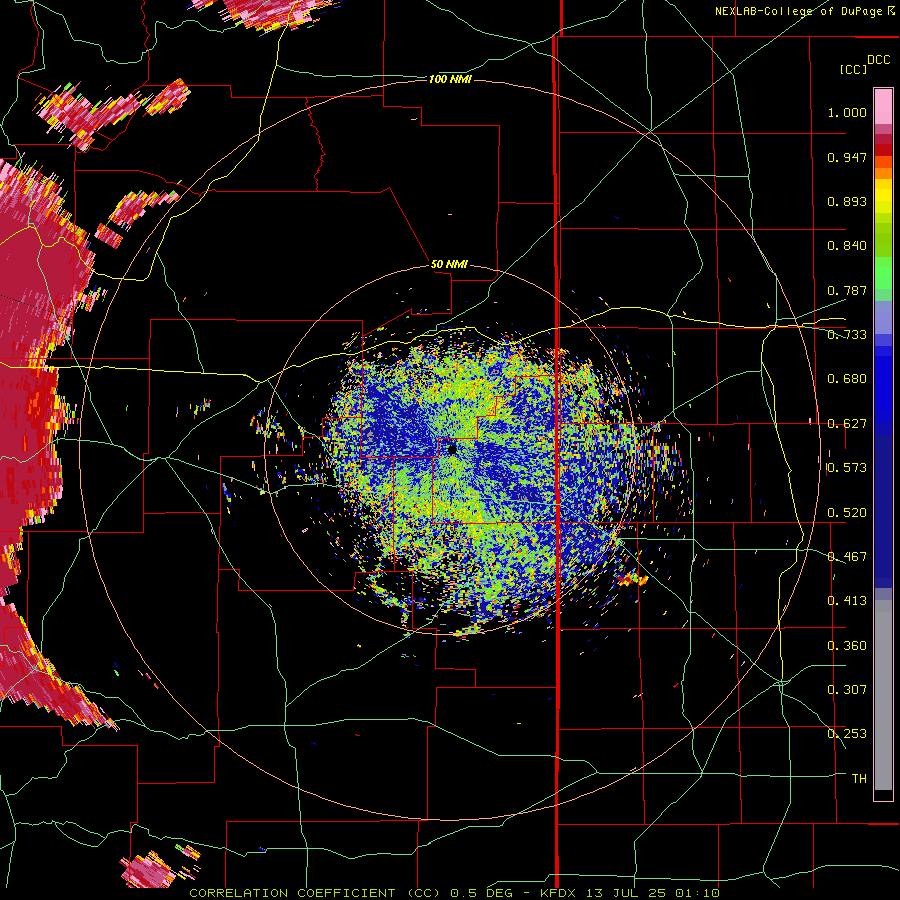Click the NEXLAB-College of DuPage credit text
The image size is (900, 900).
click(798, 11)
